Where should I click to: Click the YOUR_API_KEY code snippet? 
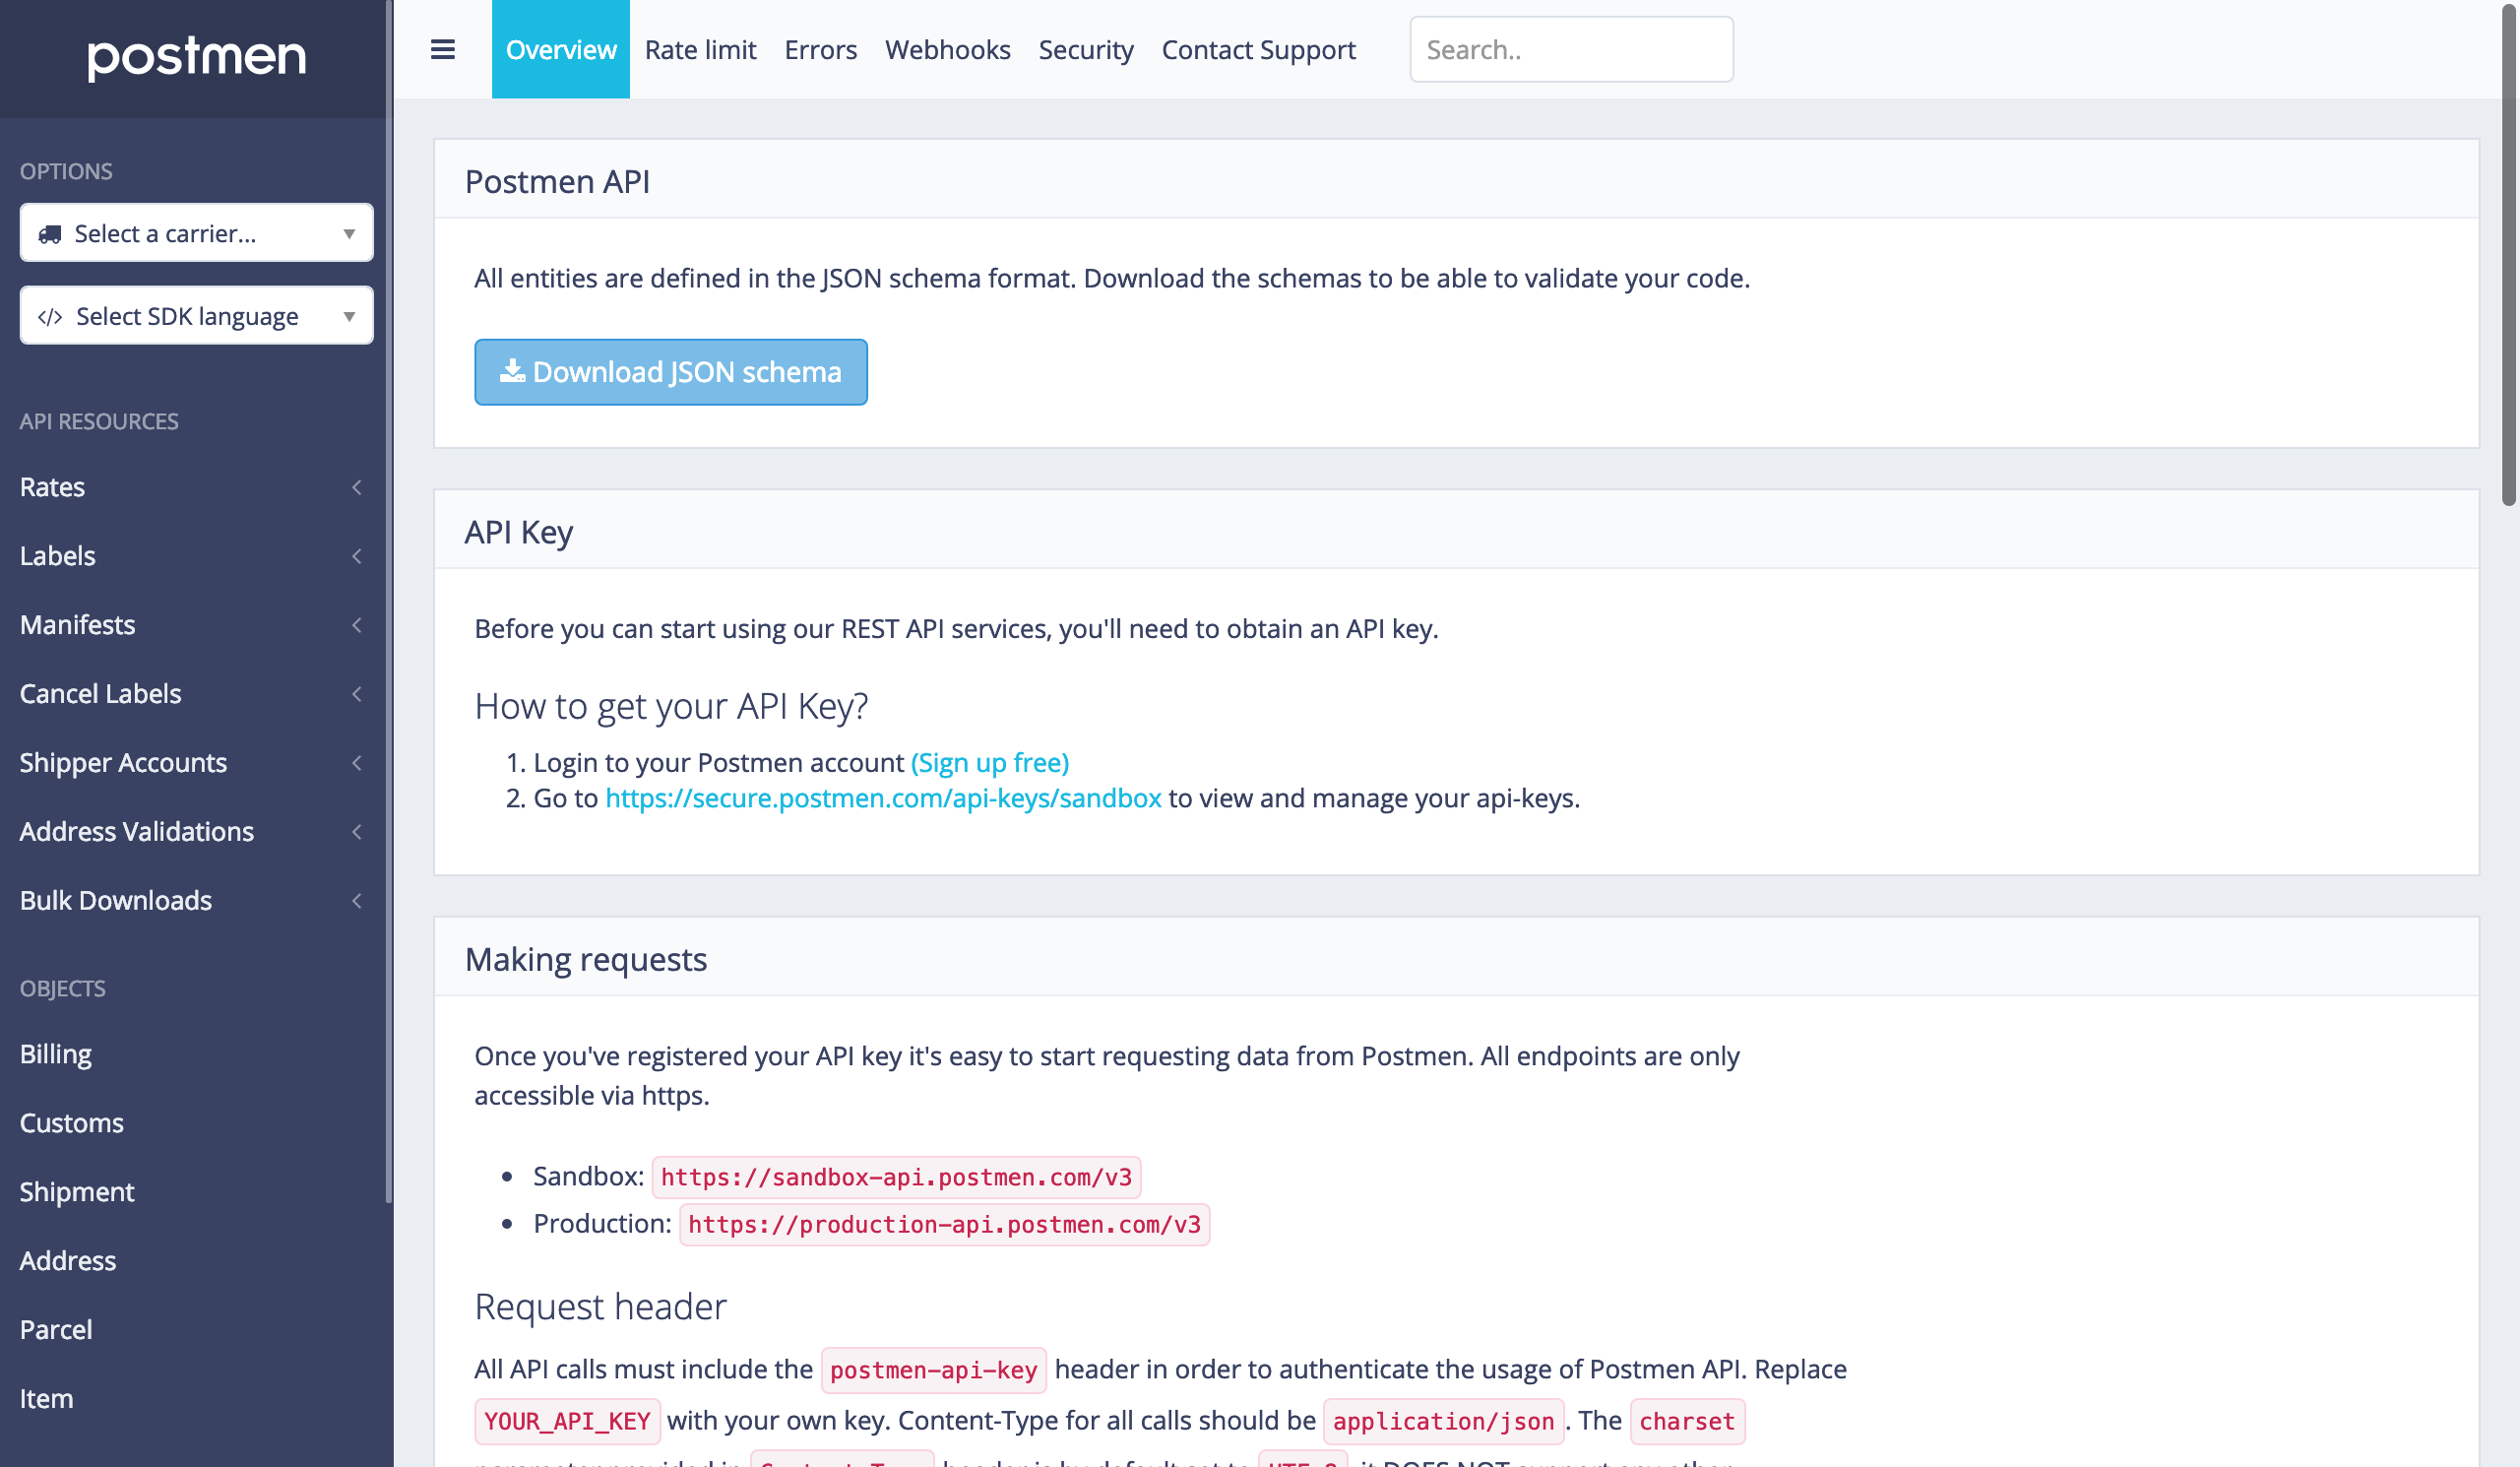pos(567,1421)
